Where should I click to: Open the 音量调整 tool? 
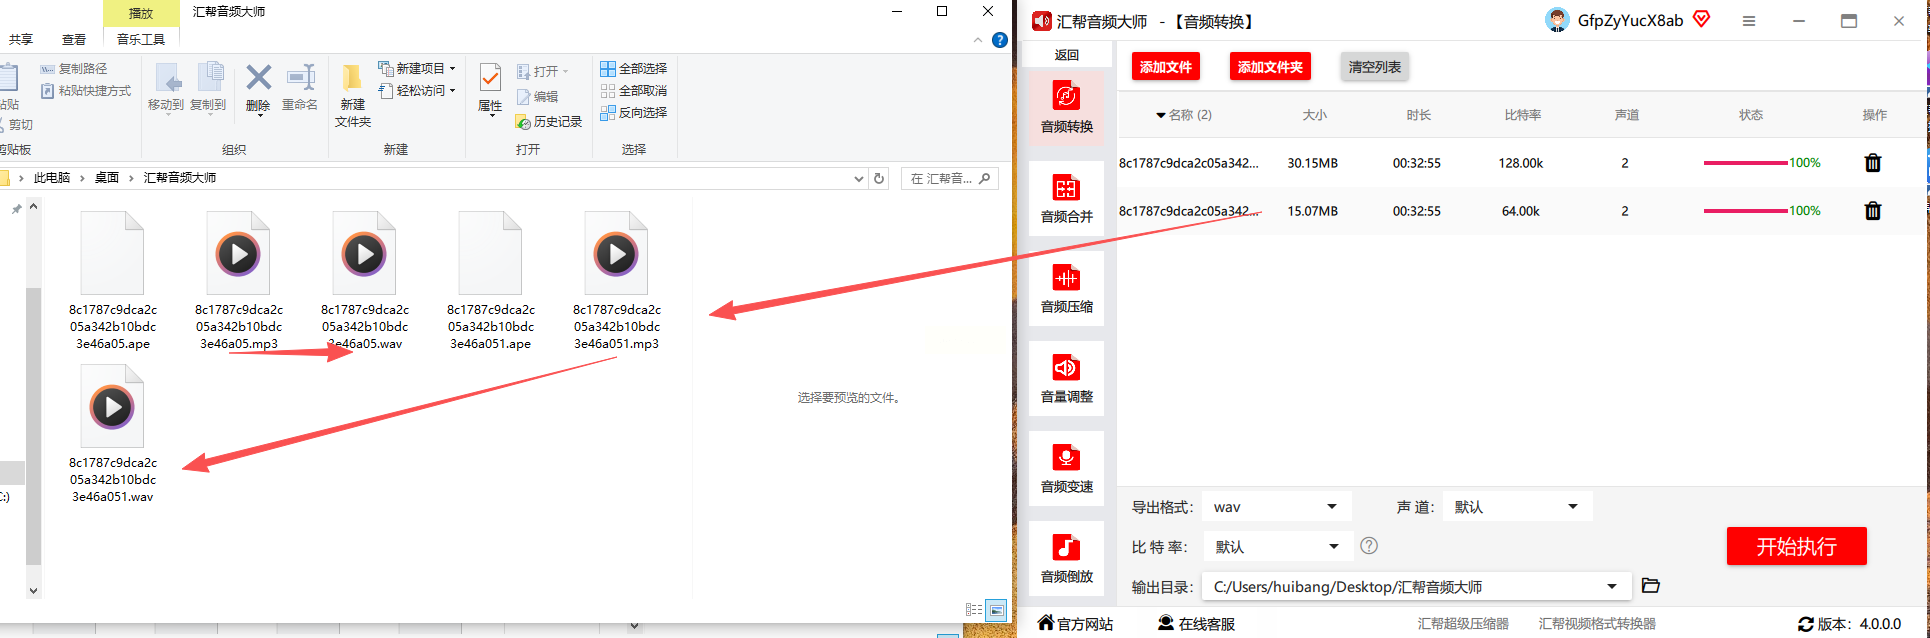click(1066, 378)
